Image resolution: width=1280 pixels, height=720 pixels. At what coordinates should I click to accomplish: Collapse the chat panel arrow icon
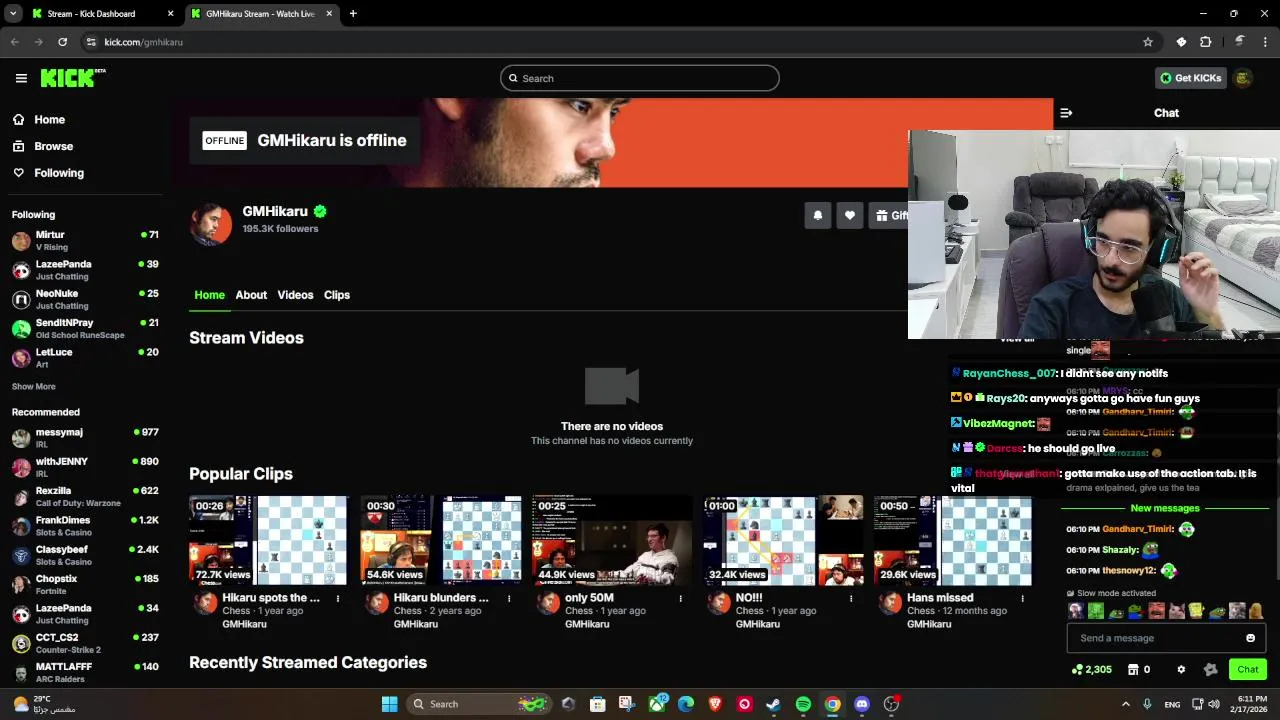tap(1066, 113)
